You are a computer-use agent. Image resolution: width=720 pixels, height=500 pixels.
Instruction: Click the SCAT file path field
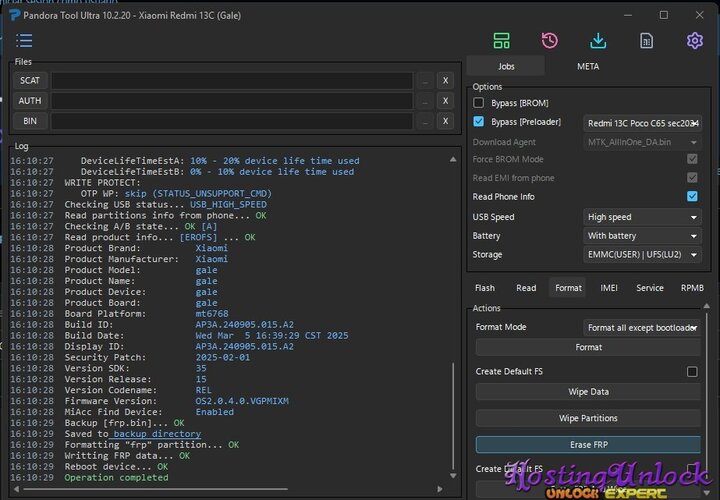(x=232, y=81)
